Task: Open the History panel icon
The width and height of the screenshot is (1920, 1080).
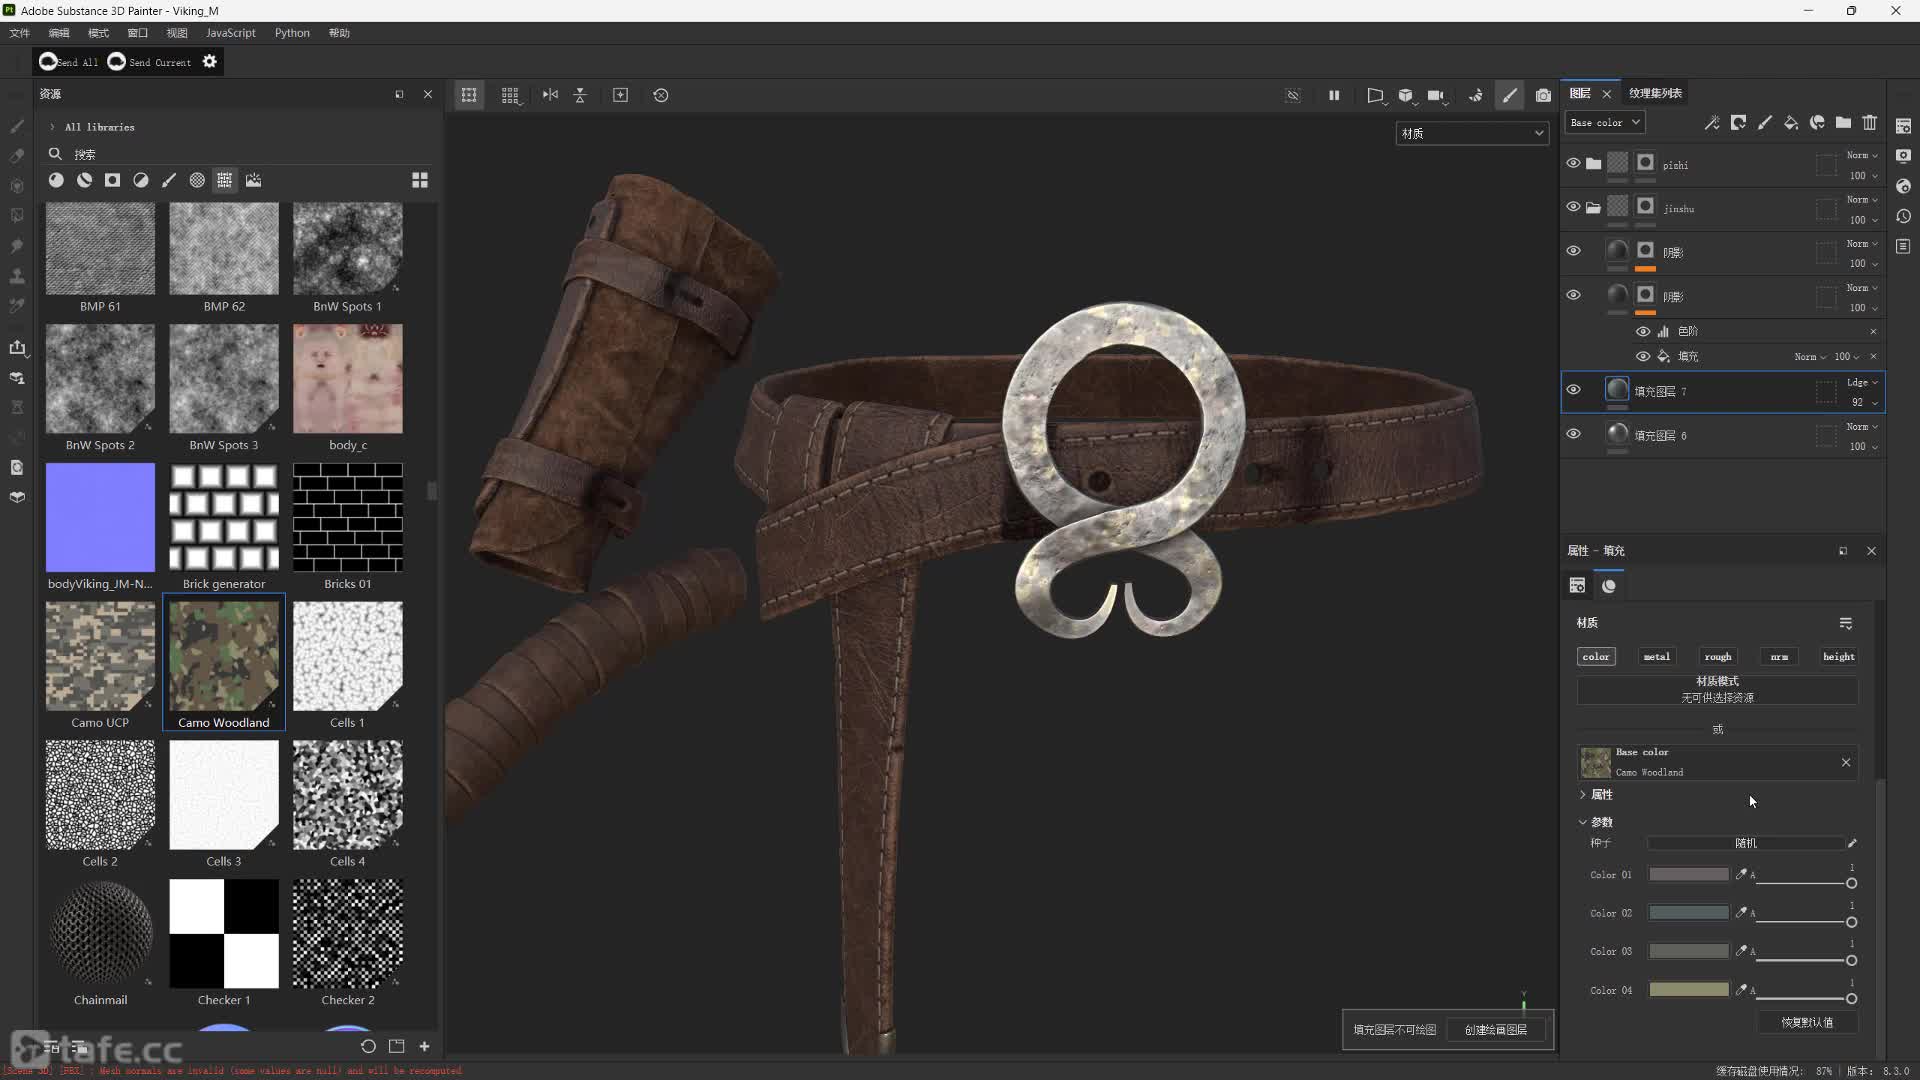Action: 1903,216
